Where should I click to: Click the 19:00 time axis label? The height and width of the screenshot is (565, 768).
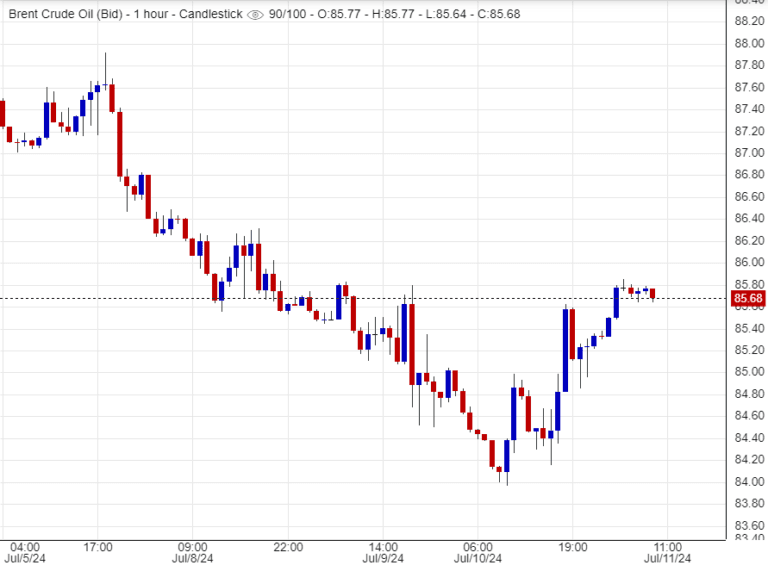574,547
